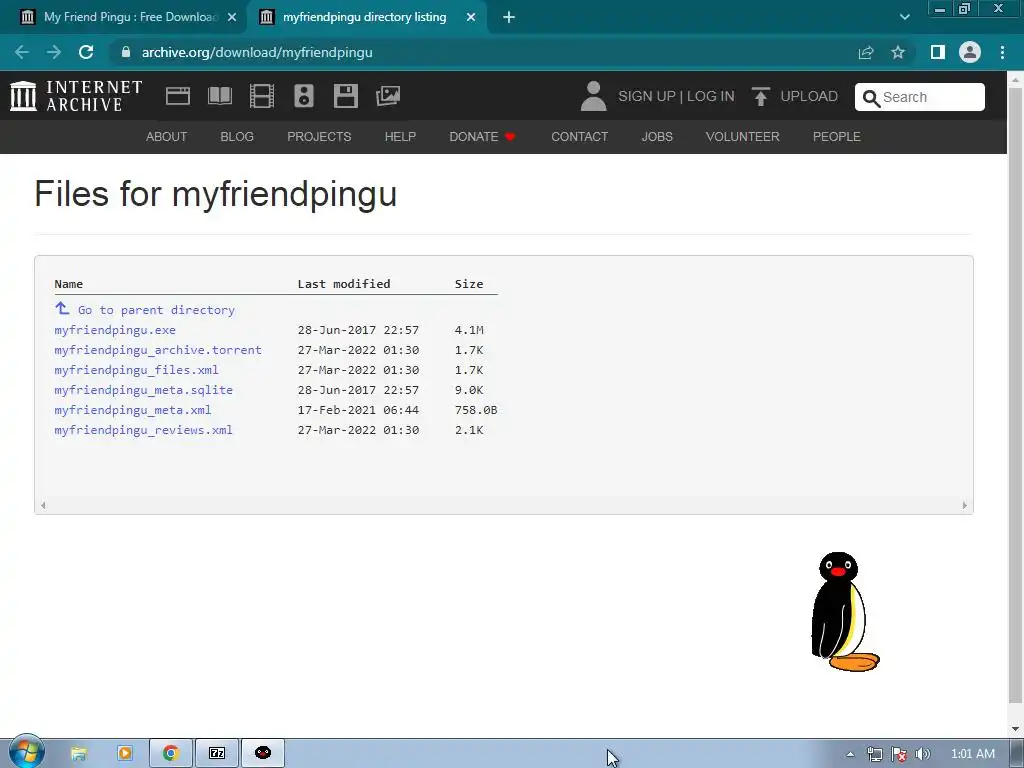1024x768 pixels.
Task: Open Windows Explorer from the taskbar
Action: tap(78, 753)
